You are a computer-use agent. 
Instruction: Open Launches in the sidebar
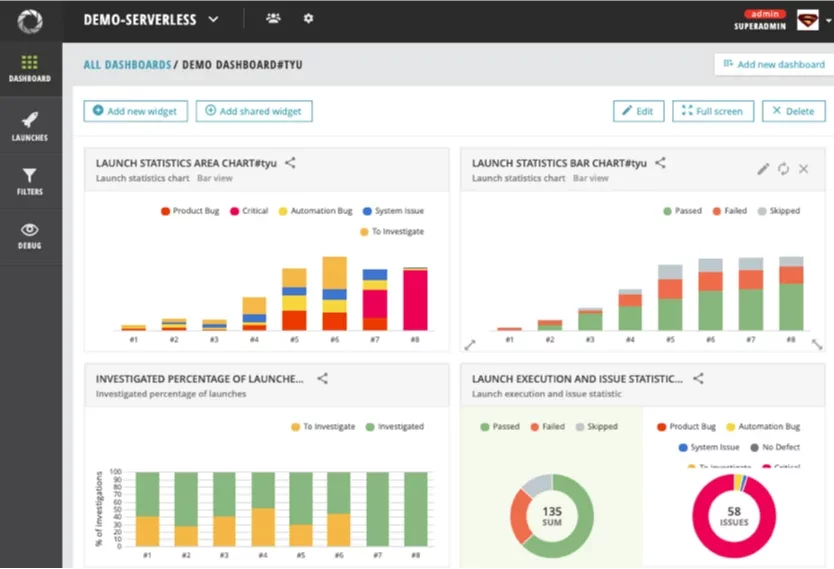30,125
